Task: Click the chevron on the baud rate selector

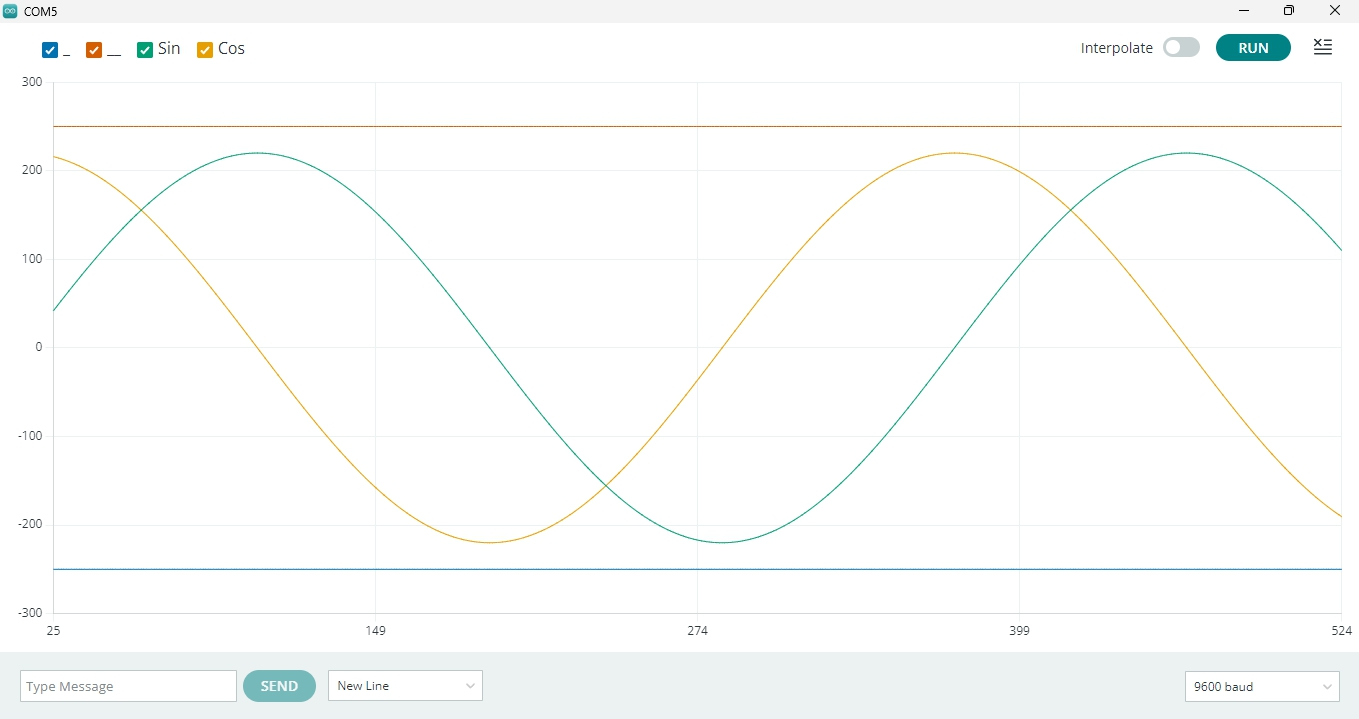Action: [1326, 687]
